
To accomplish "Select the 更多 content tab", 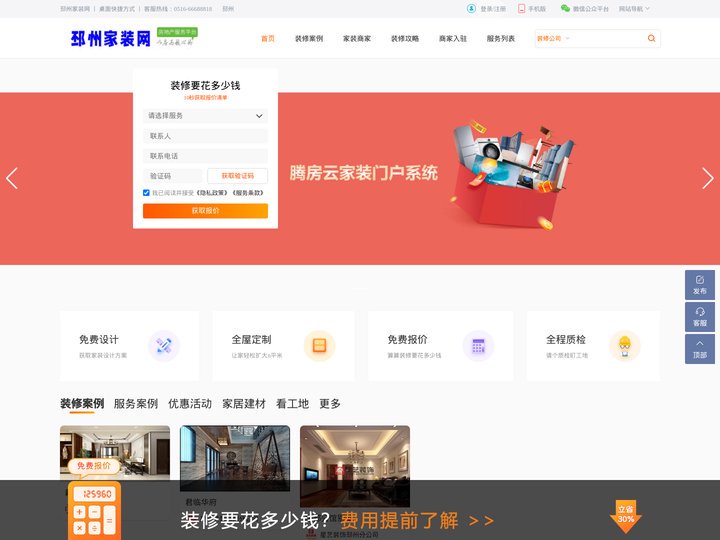I will click(x=330, y=404).
